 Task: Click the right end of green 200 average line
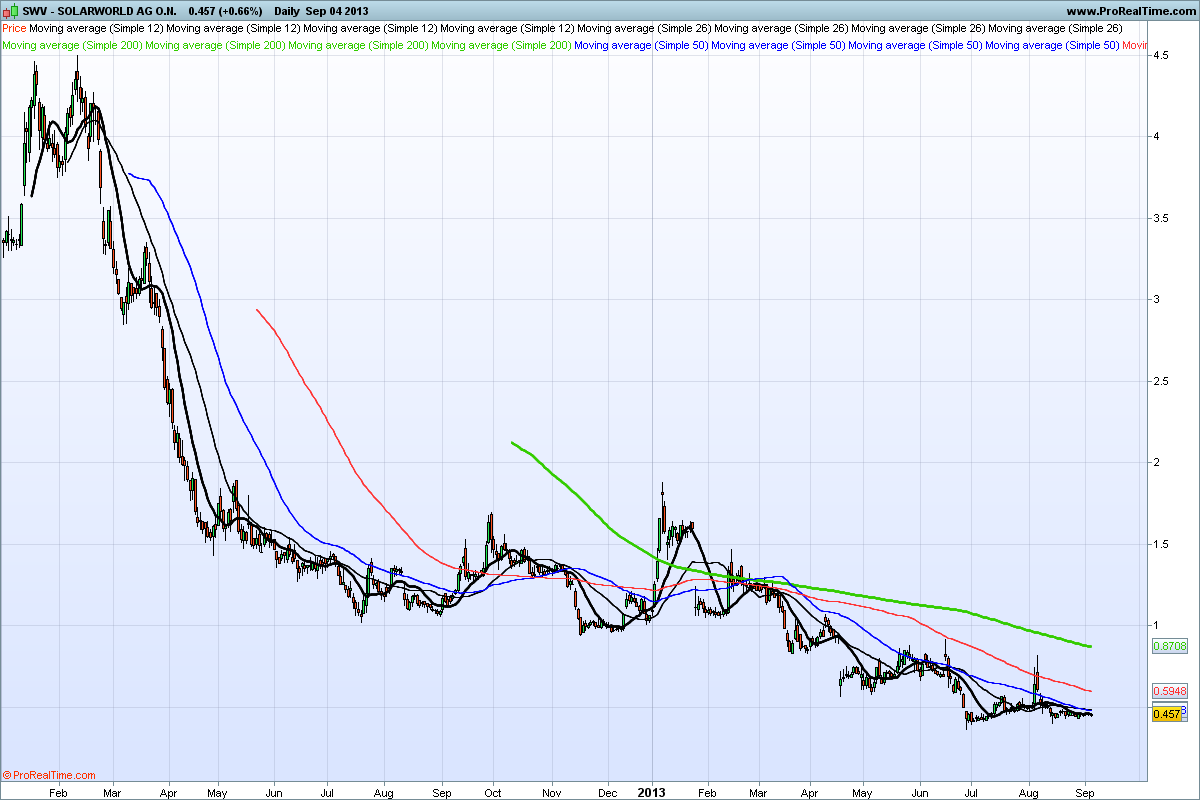pos(1089,646)
